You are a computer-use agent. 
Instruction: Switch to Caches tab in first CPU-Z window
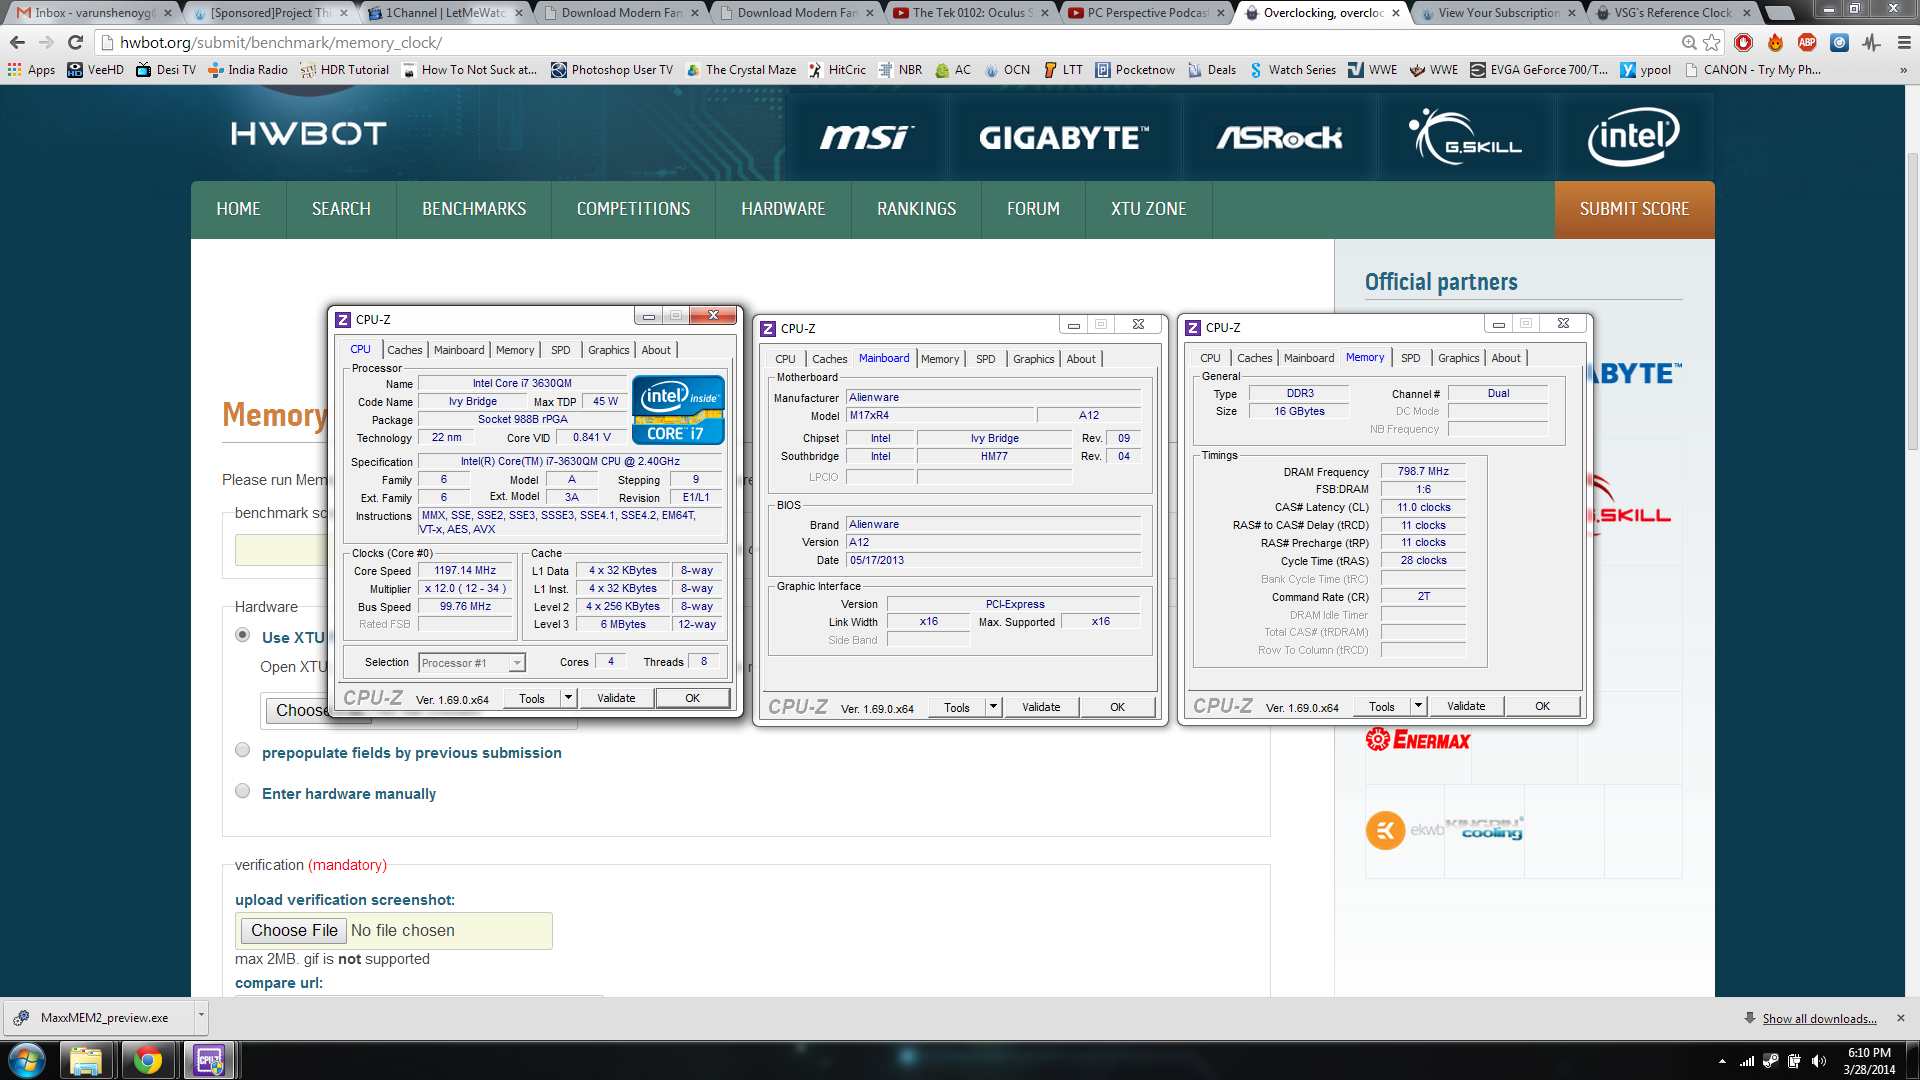405,350
